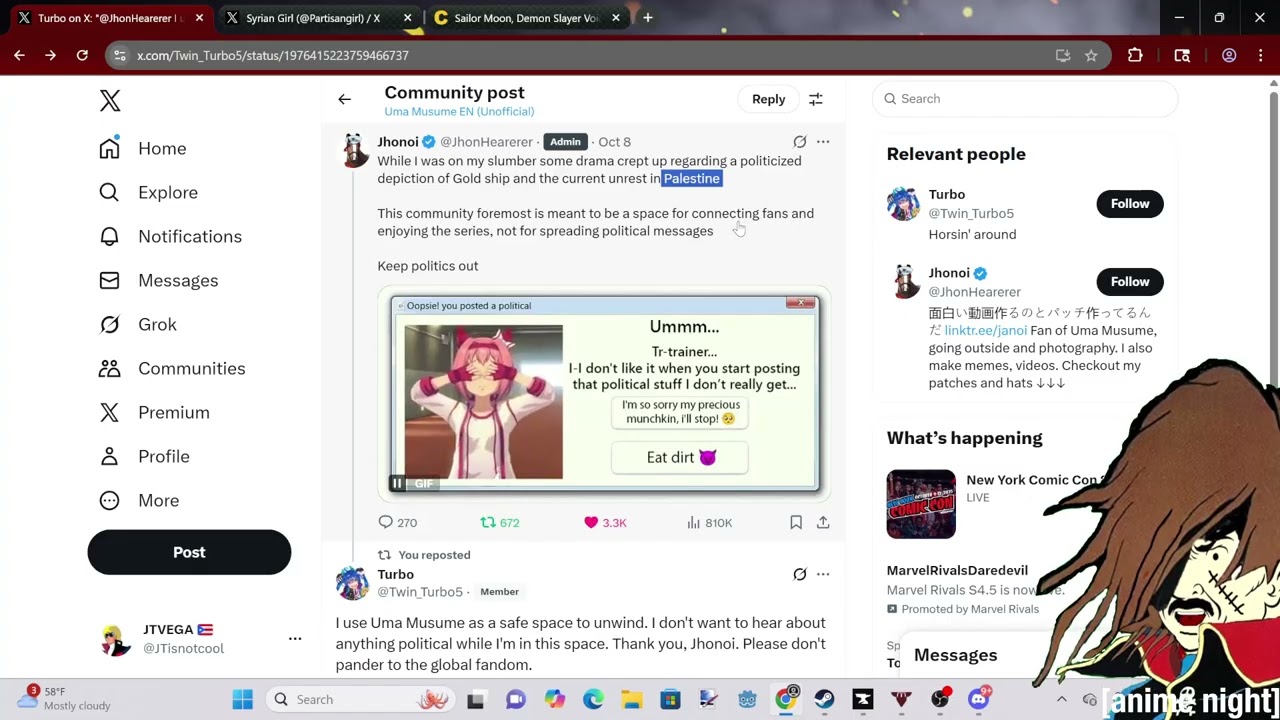Image resolution: width=1280 pixels, height=720 pixels.
Task: Follow Turbo in Relevant people
Action: pos(1130,203)
